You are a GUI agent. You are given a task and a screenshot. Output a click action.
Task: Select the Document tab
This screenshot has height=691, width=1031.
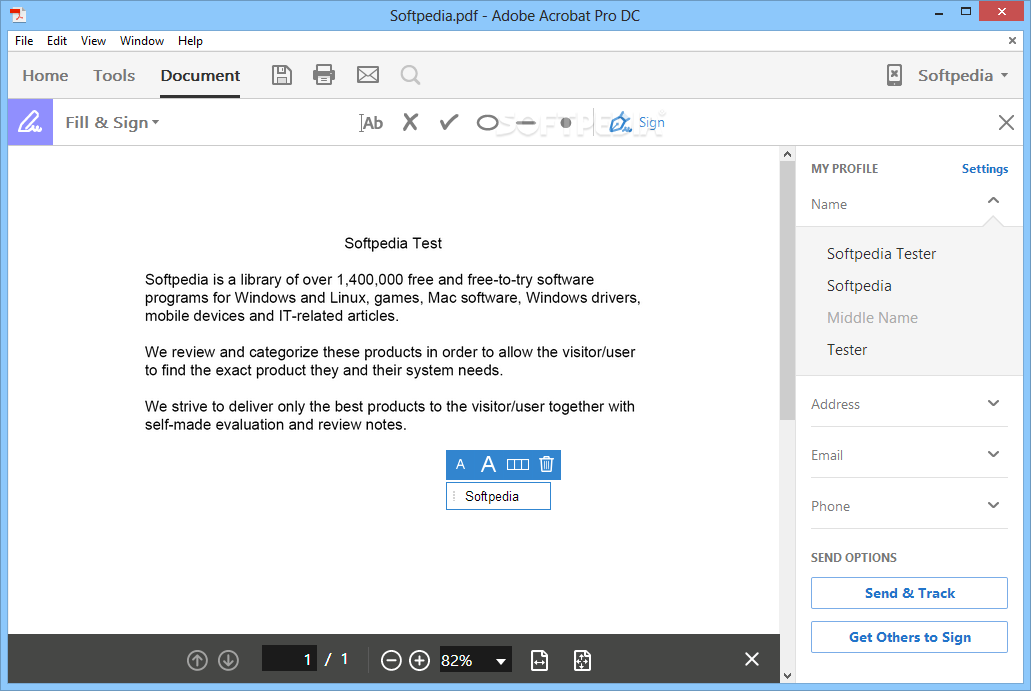[x=201, y=76]
